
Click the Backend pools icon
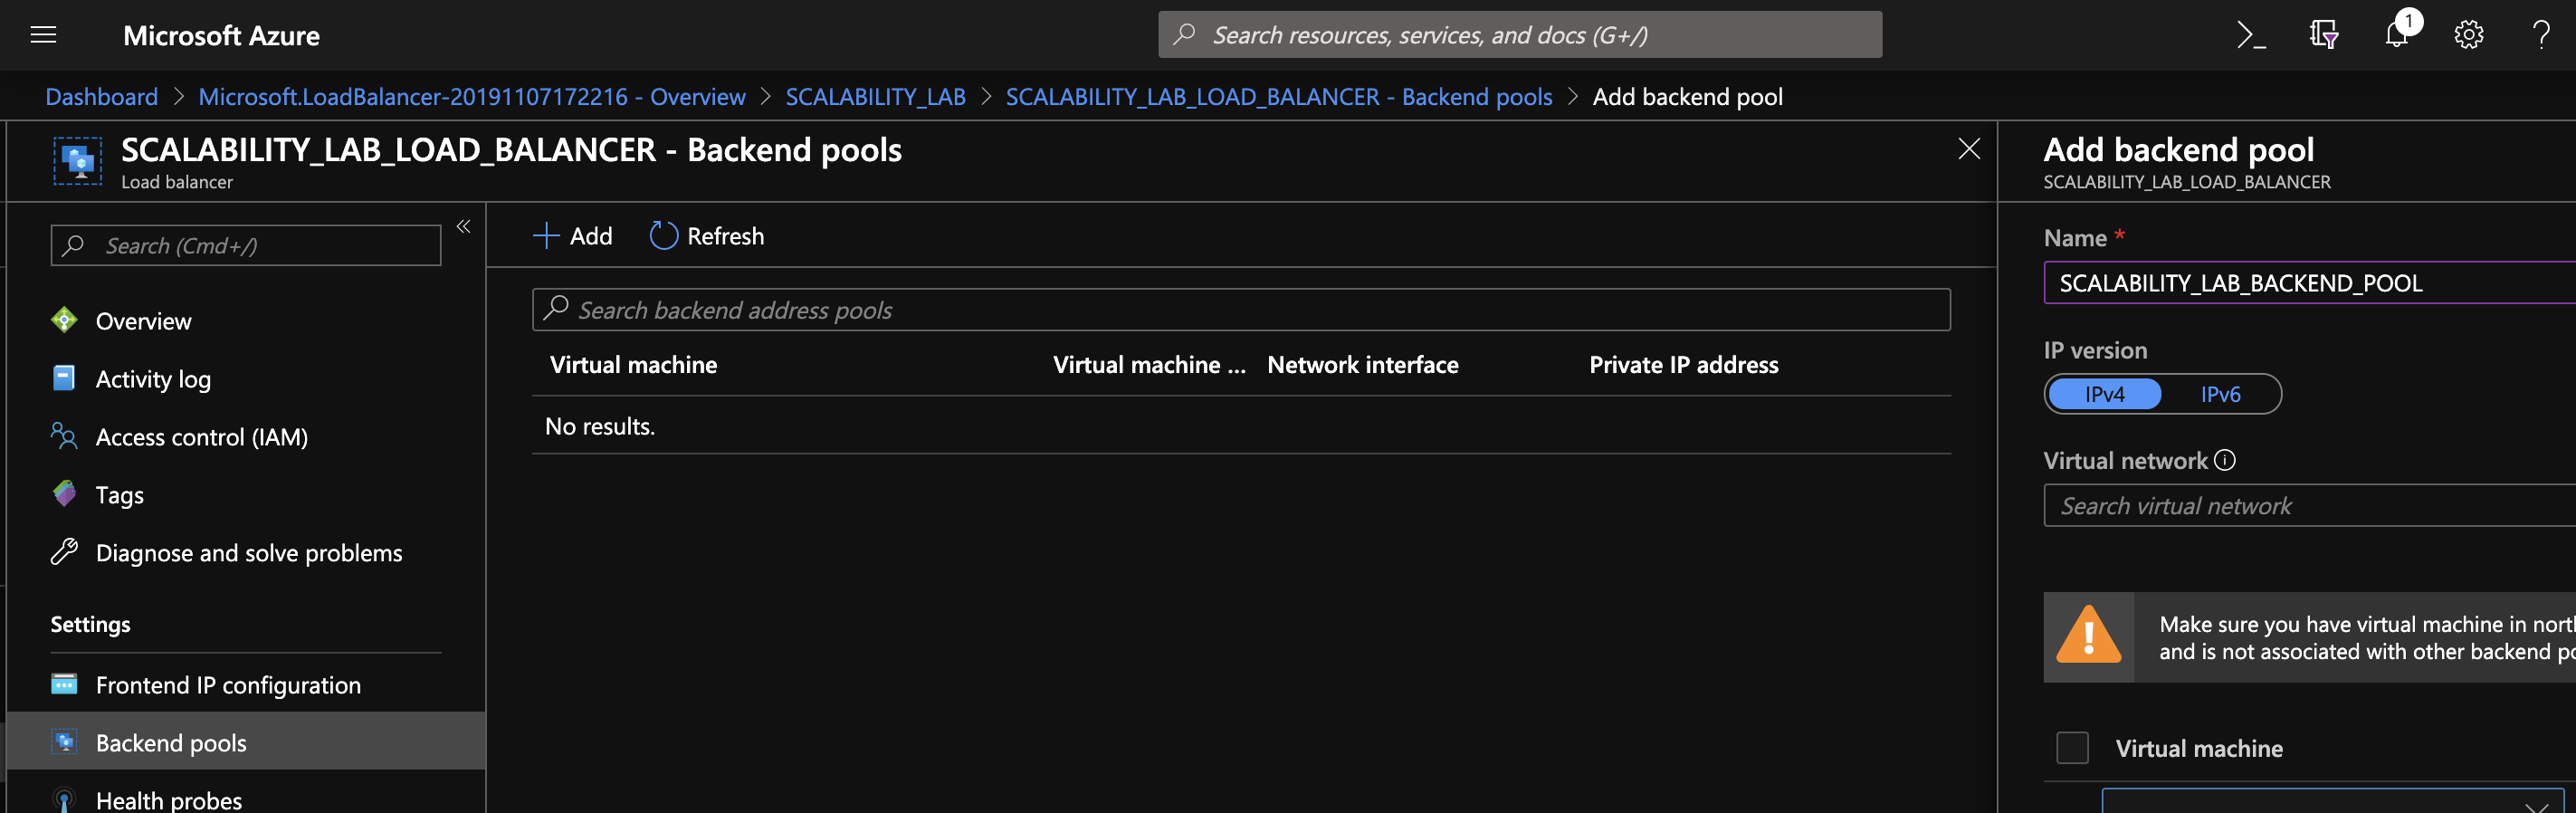click(64, 742)
